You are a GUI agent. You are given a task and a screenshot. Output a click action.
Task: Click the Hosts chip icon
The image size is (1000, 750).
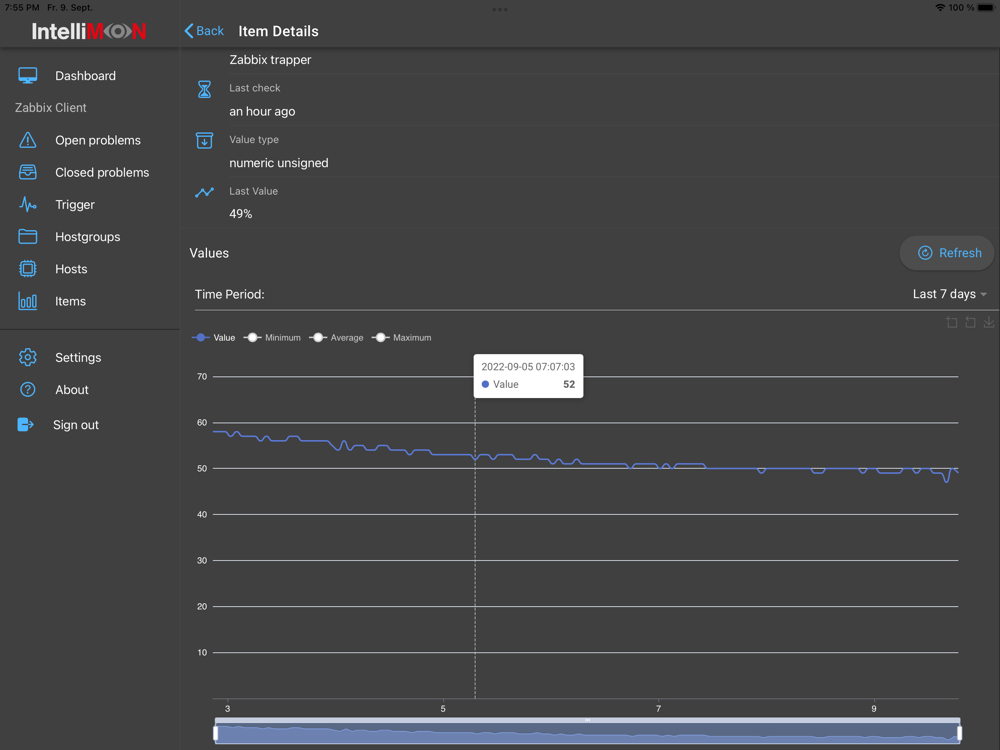click(27, 268)
